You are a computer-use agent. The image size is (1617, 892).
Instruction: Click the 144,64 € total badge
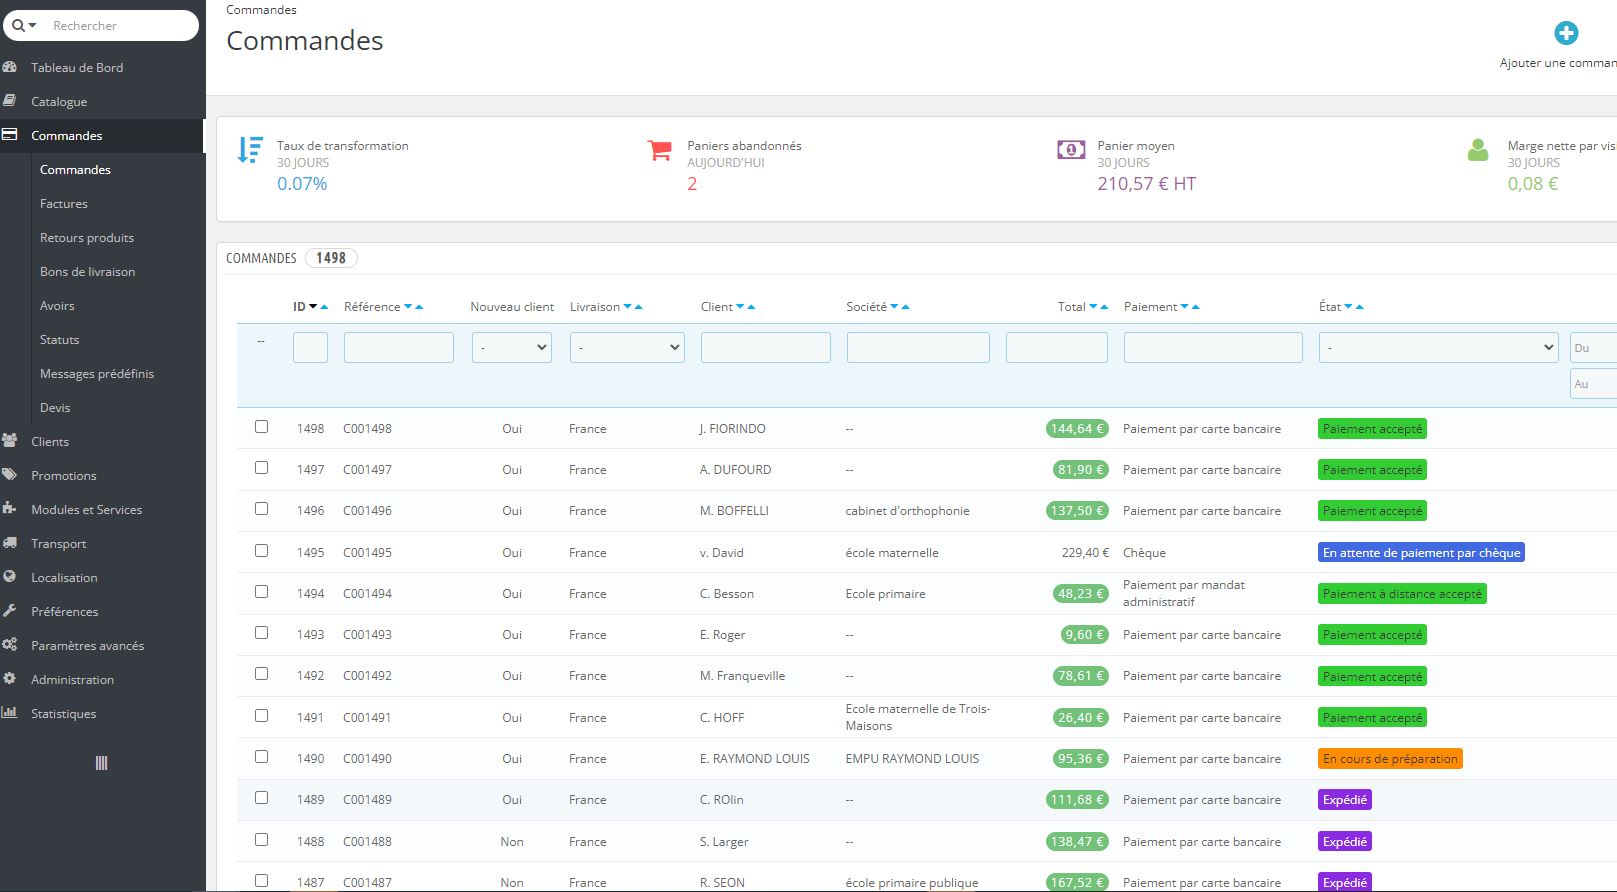click(x=1077, y=429)
